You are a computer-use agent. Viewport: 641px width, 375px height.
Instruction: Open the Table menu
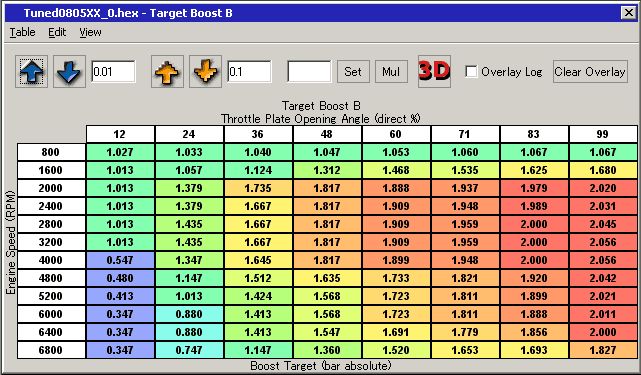coord(22,32)
